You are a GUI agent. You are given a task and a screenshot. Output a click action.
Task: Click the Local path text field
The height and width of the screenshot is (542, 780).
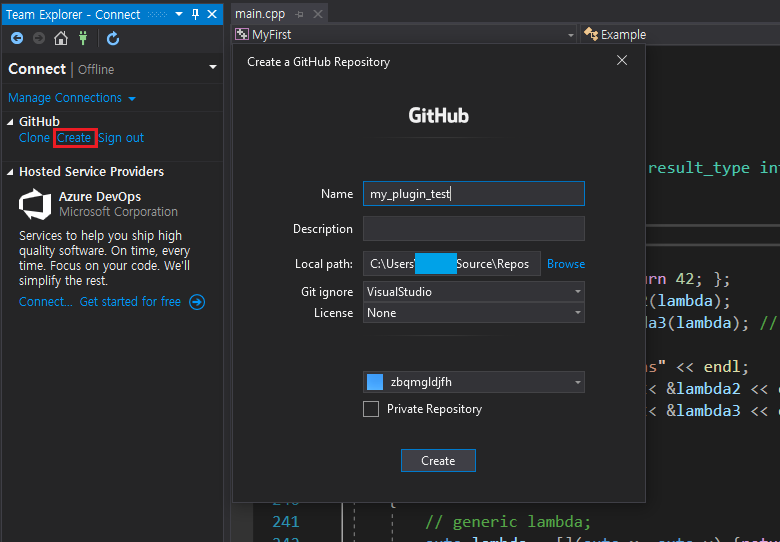click(x=452, y=264)
